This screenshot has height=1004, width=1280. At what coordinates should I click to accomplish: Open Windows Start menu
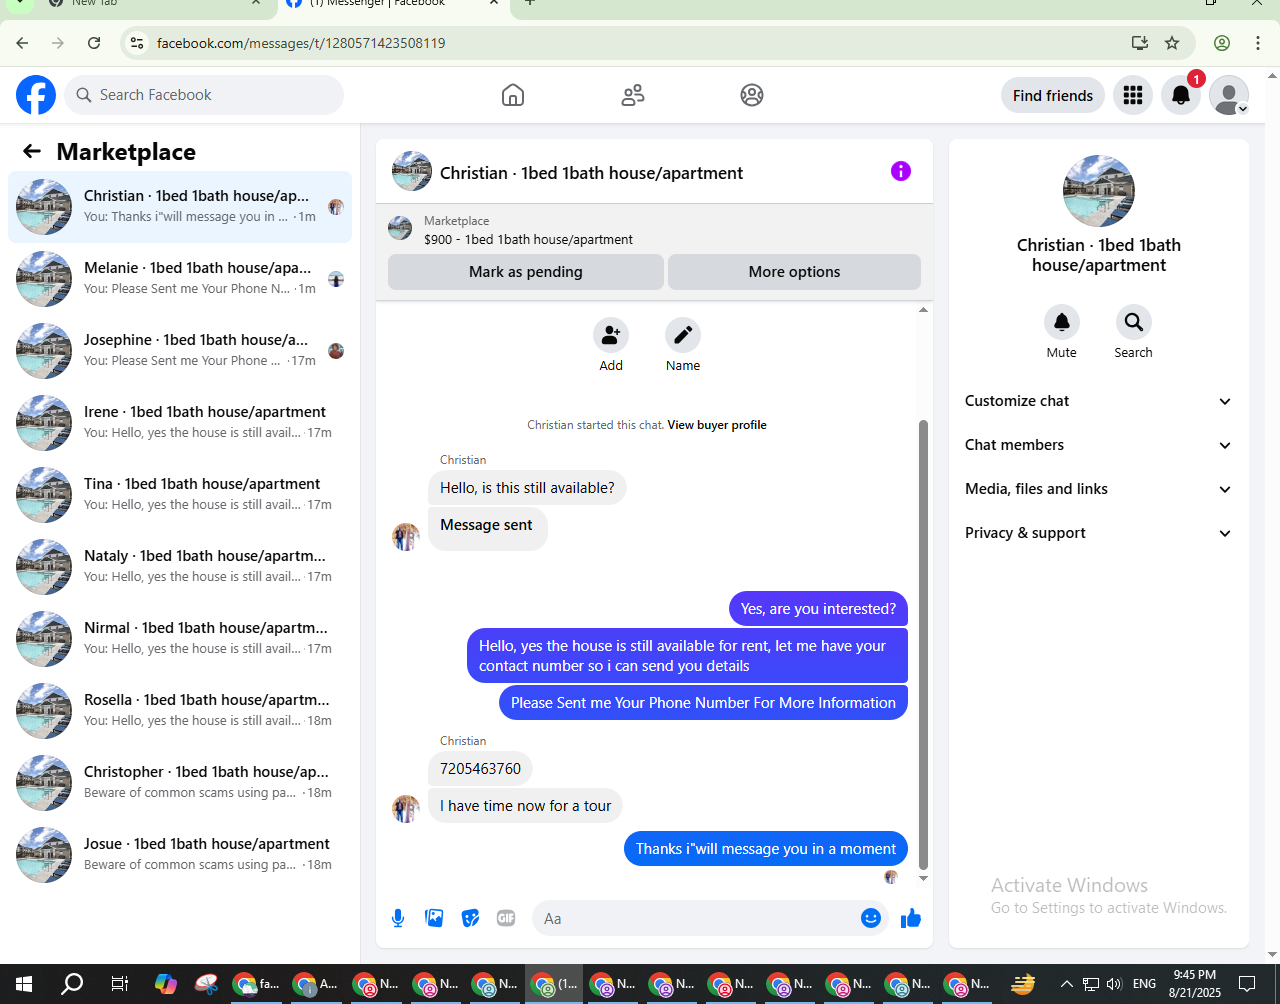coord(24,984)
